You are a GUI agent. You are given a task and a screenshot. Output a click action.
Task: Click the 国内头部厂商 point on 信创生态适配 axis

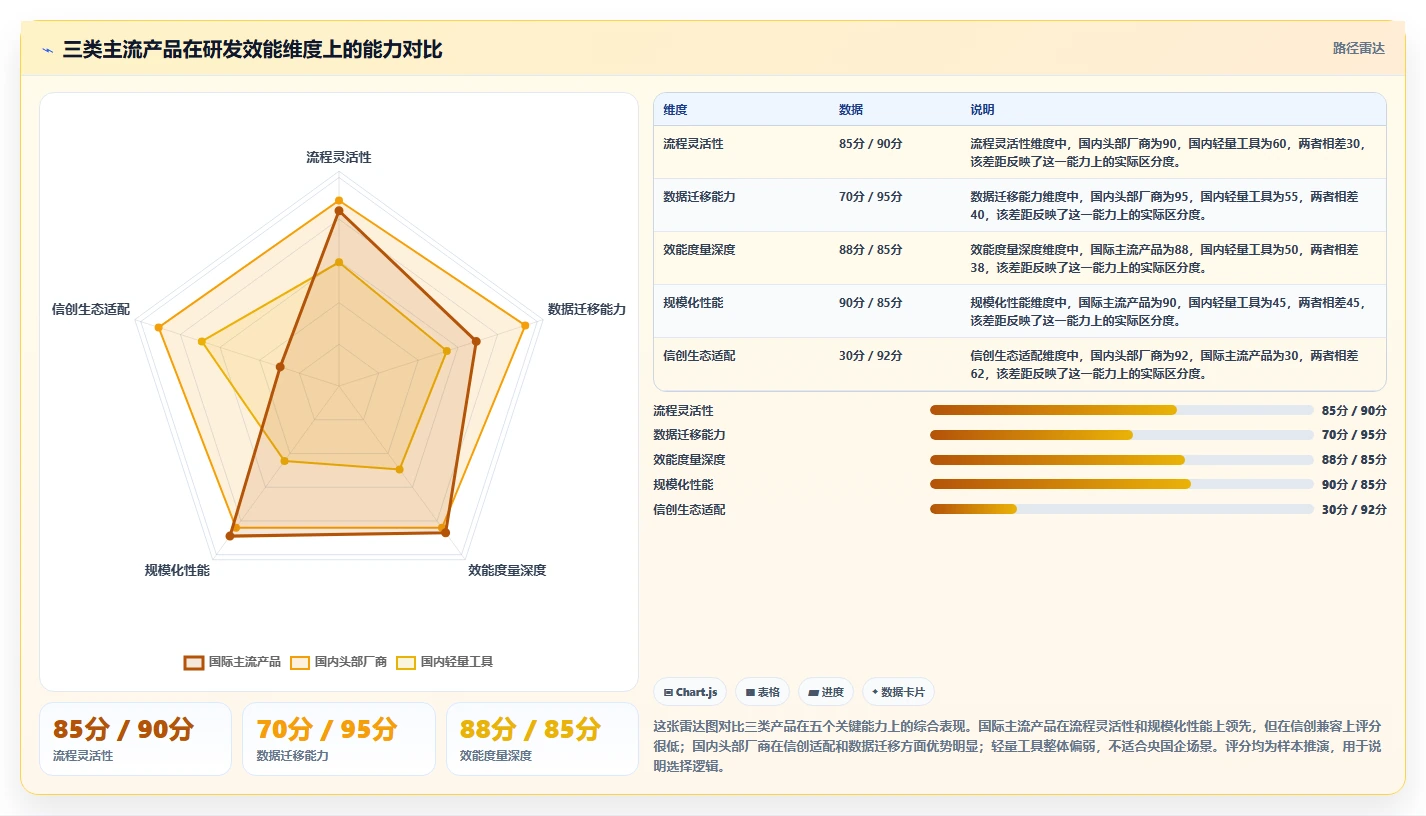tap(158, 327)
